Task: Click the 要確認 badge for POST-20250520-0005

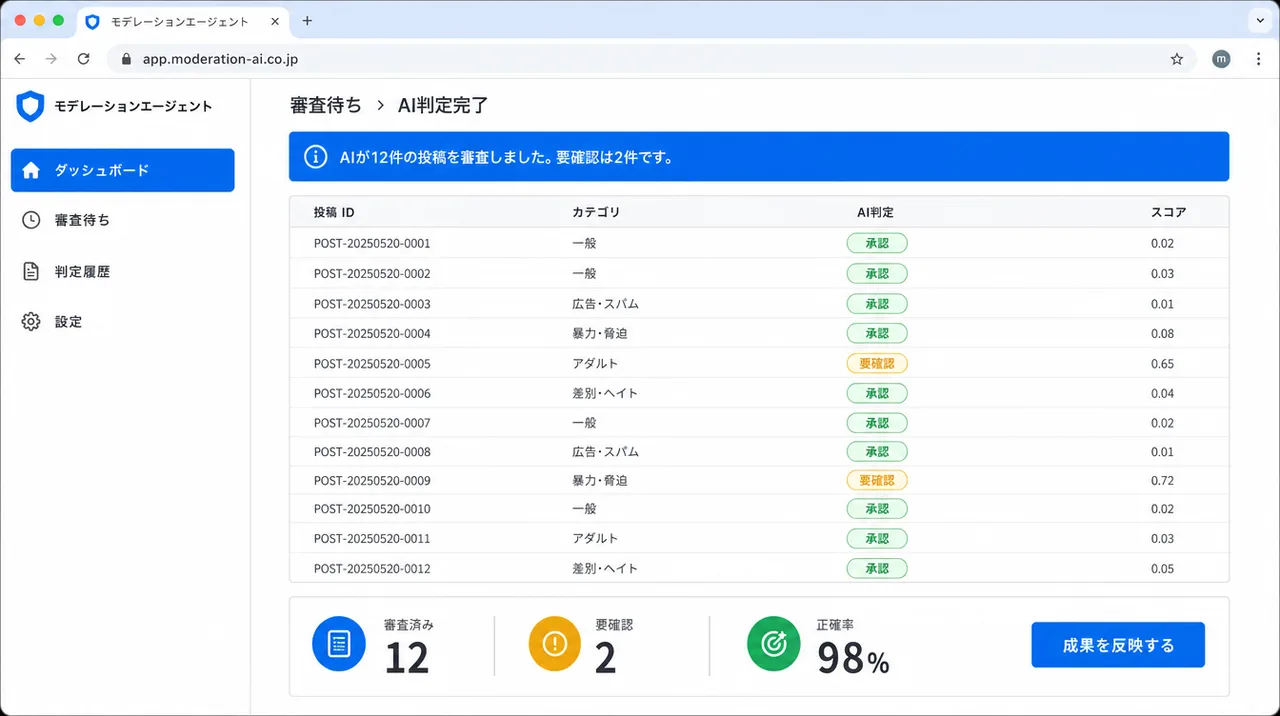Action: [x=877, y=363]
